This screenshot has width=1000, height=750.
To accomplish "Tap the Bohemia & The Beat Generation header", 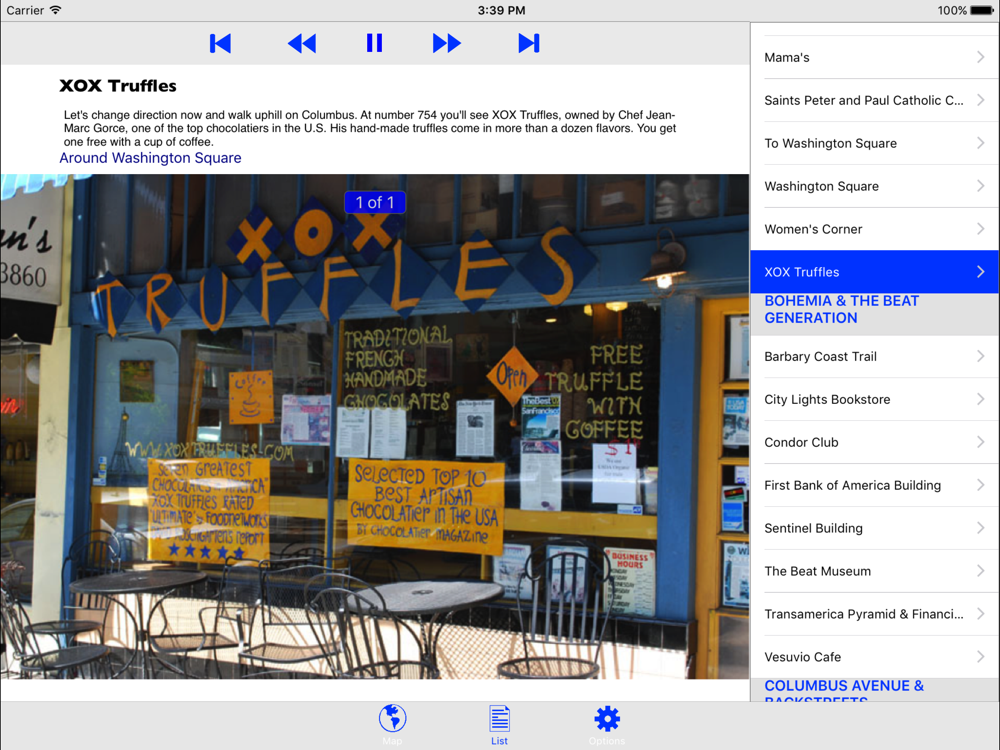I will point(875,314).
